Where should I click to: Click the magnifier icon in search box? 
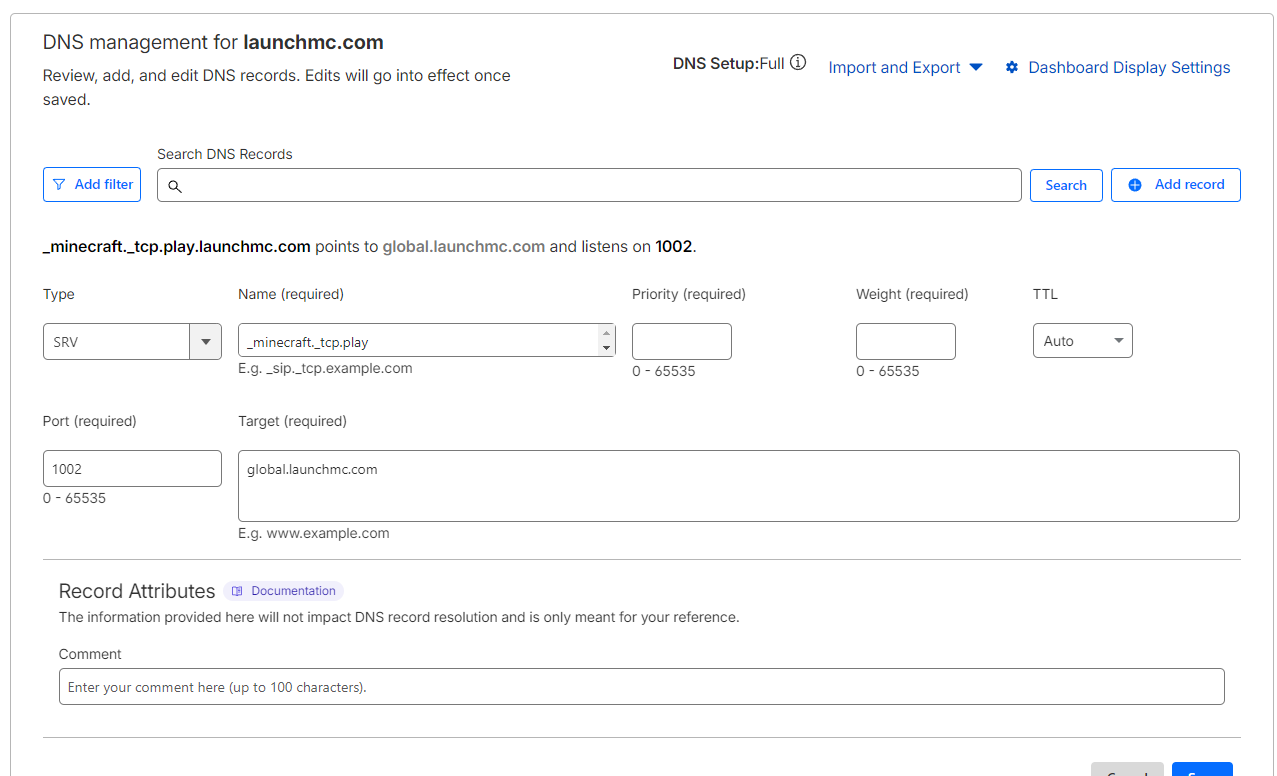(175, 186)
